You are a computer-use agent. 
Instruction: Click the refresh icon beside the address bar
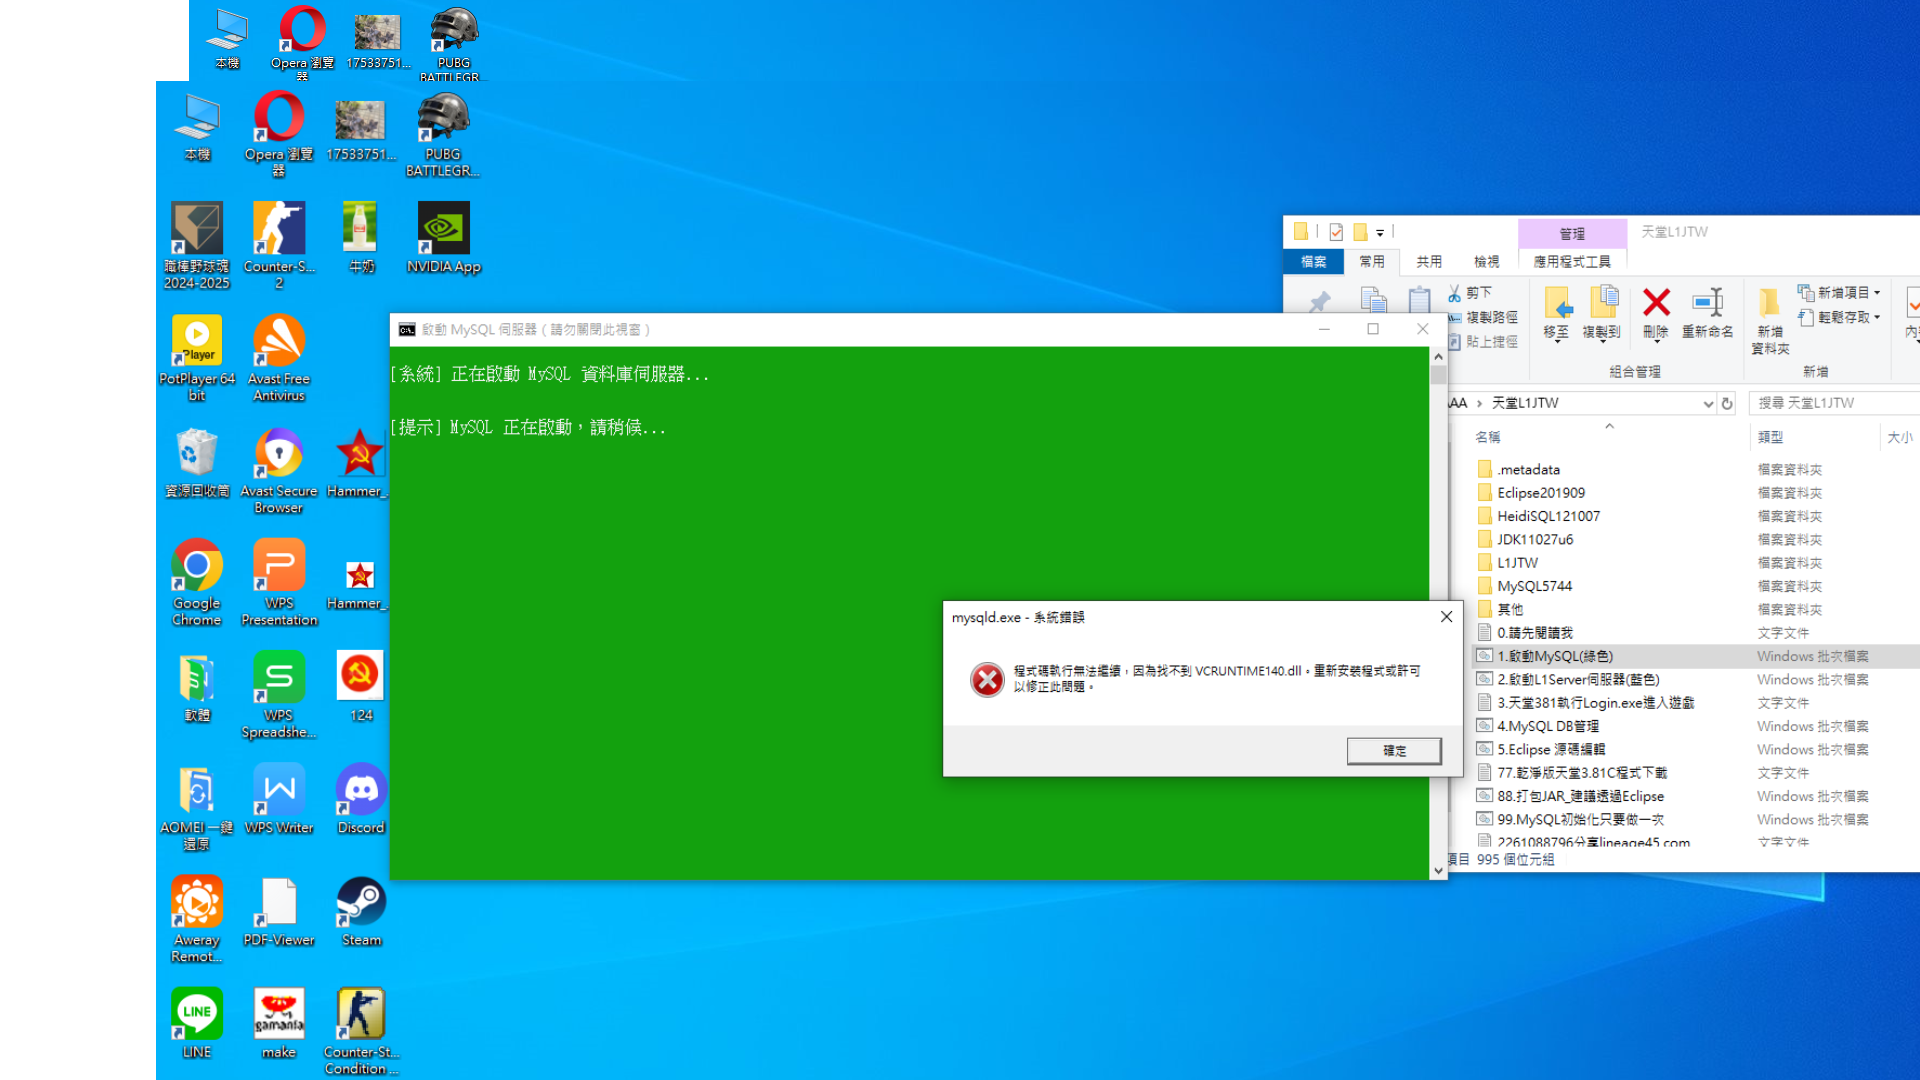click(x=1727, y=404)
